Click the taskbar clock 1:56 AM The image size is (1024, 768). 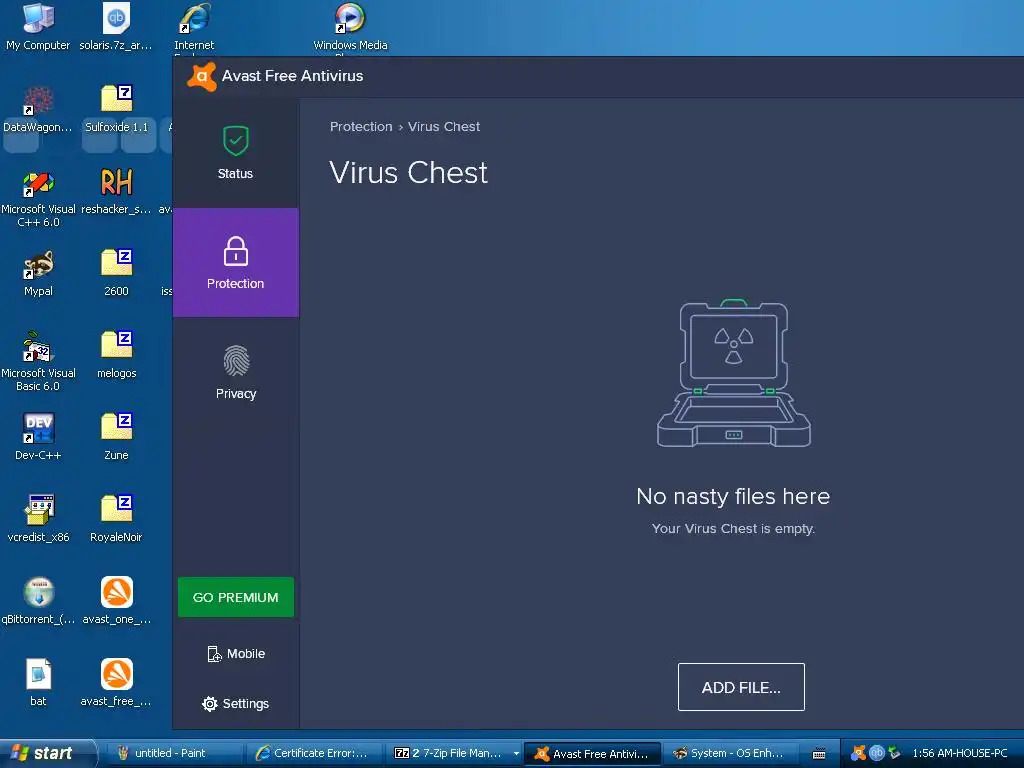(960, 754)
